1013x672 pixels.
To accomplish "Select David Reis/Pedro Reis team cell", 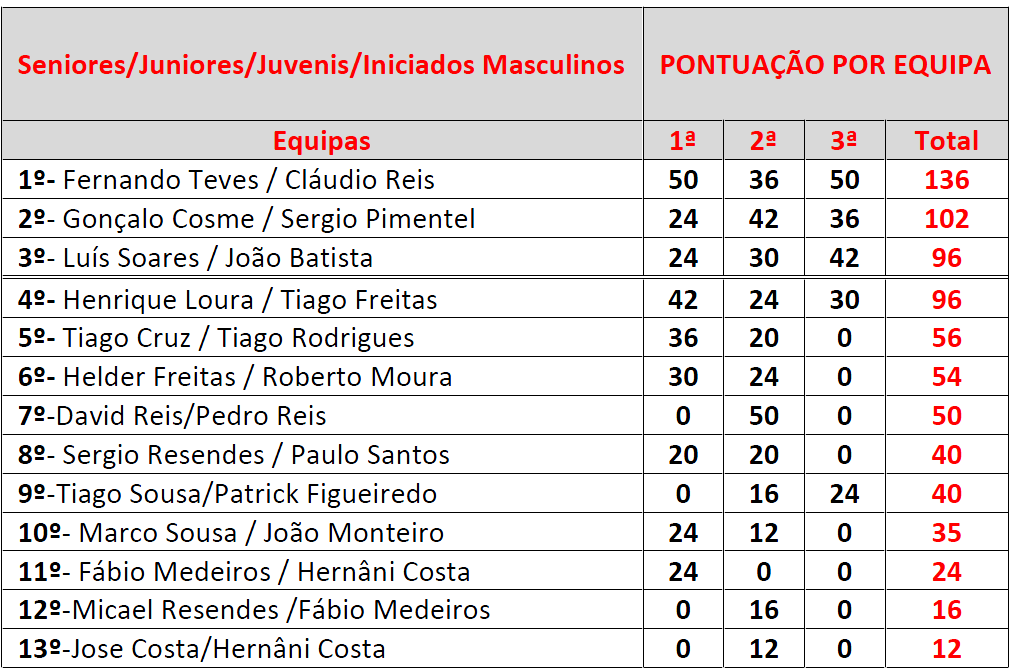I will point(322,415).
